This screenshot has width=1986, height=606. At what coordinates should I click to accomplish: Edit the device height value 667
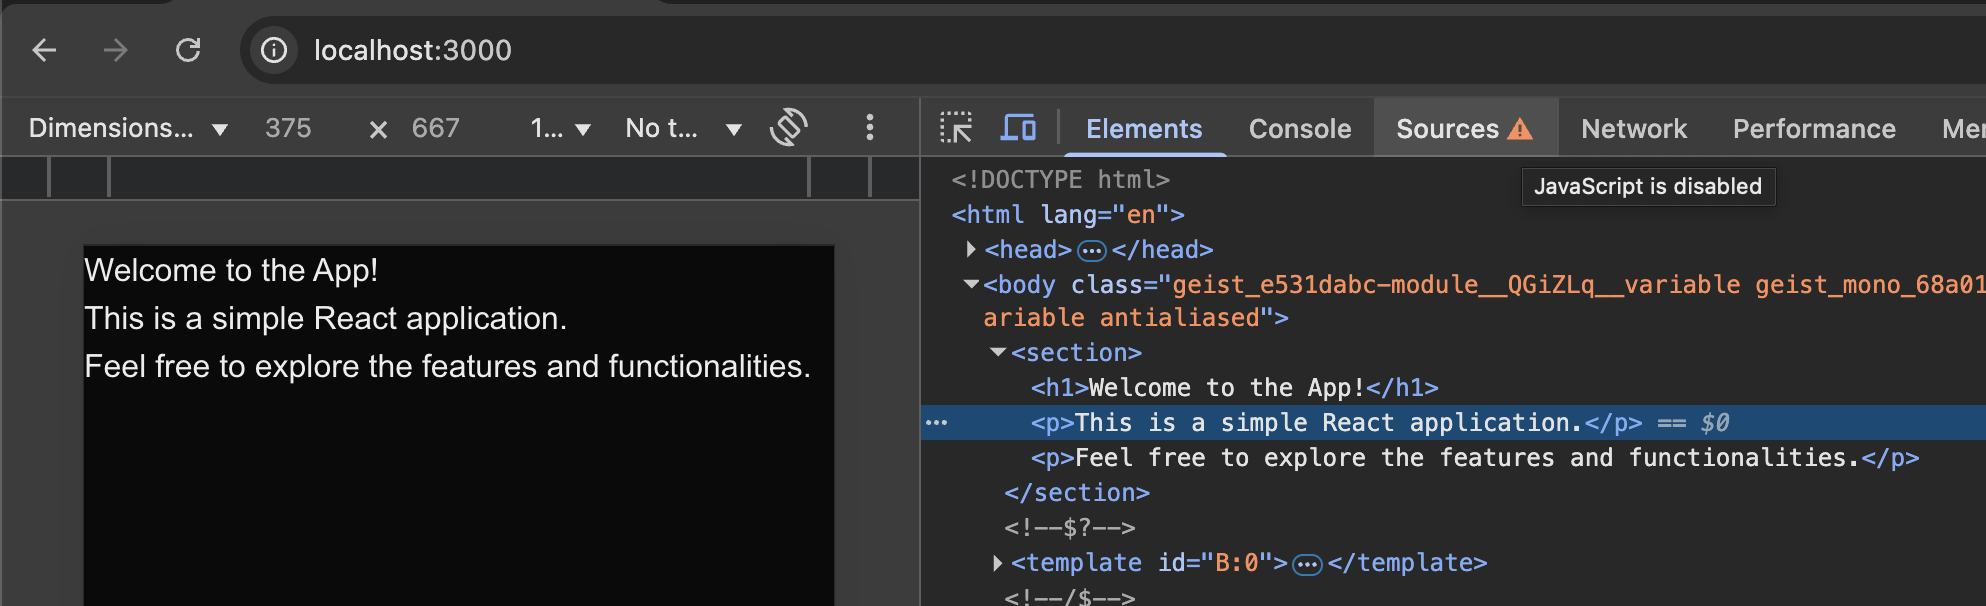(x=436, y=128)
